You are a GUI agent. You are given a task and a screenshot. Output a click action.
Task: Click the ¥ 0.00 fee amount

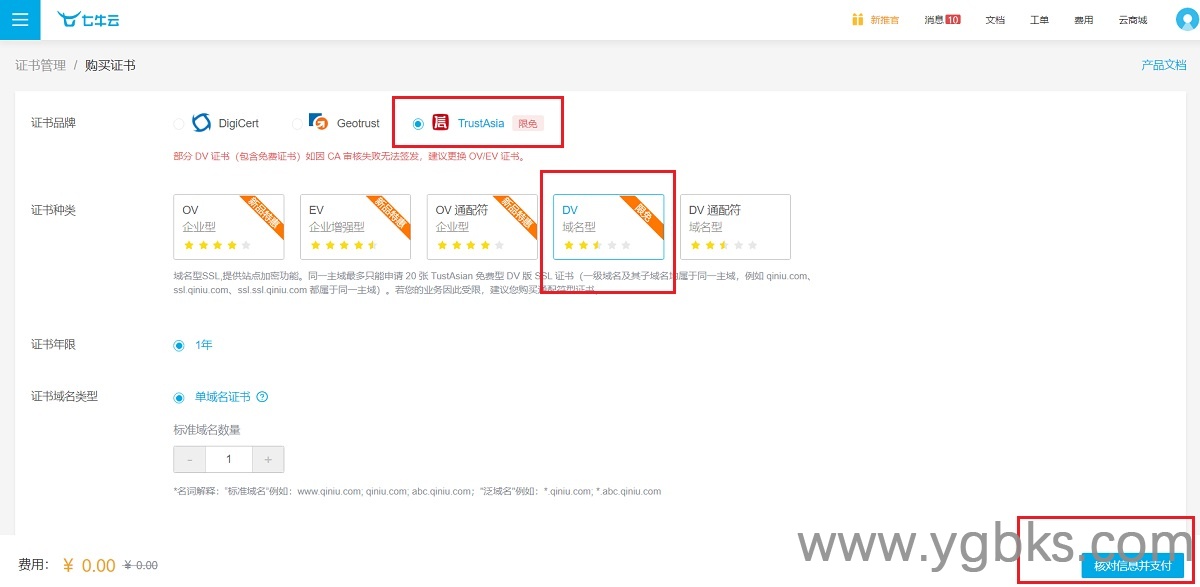[x=89, y=565]
